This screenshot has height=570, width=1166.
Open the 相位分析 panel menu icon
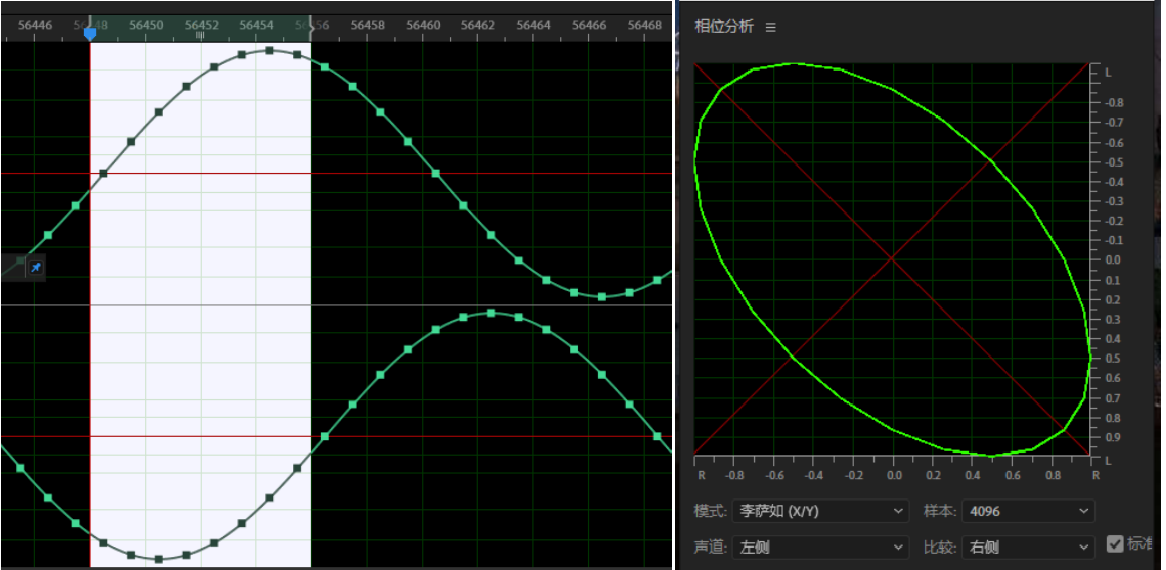tap(770, 28)
